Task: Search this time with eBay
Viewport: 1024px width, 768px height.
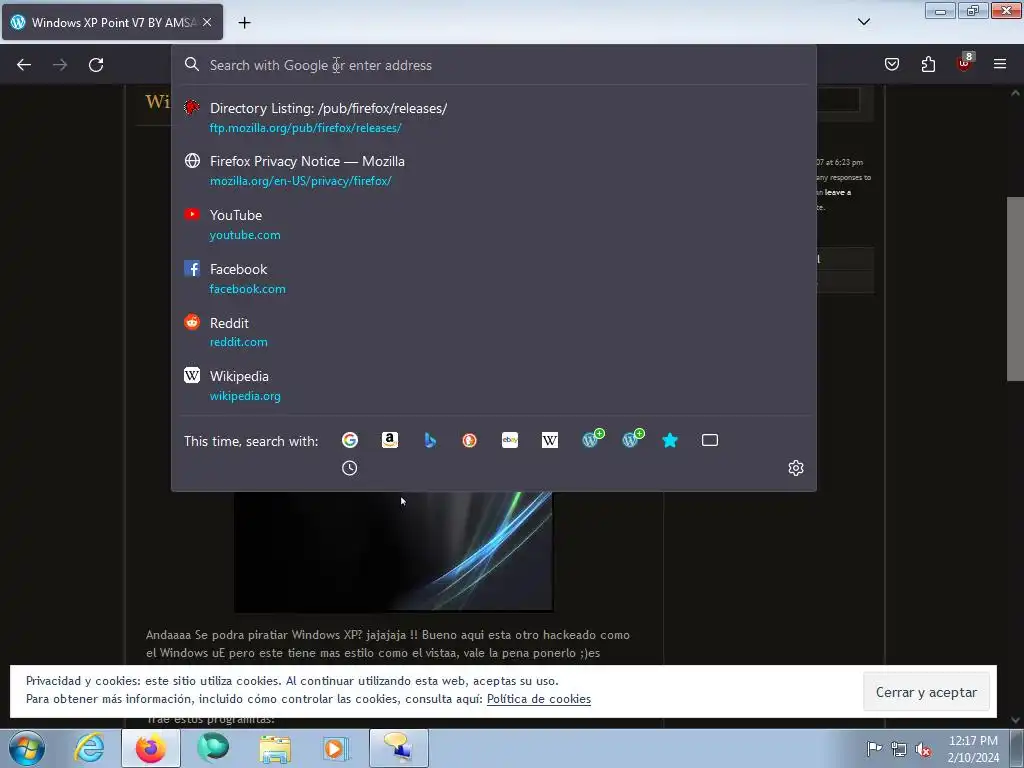Action: coord(510,440)
